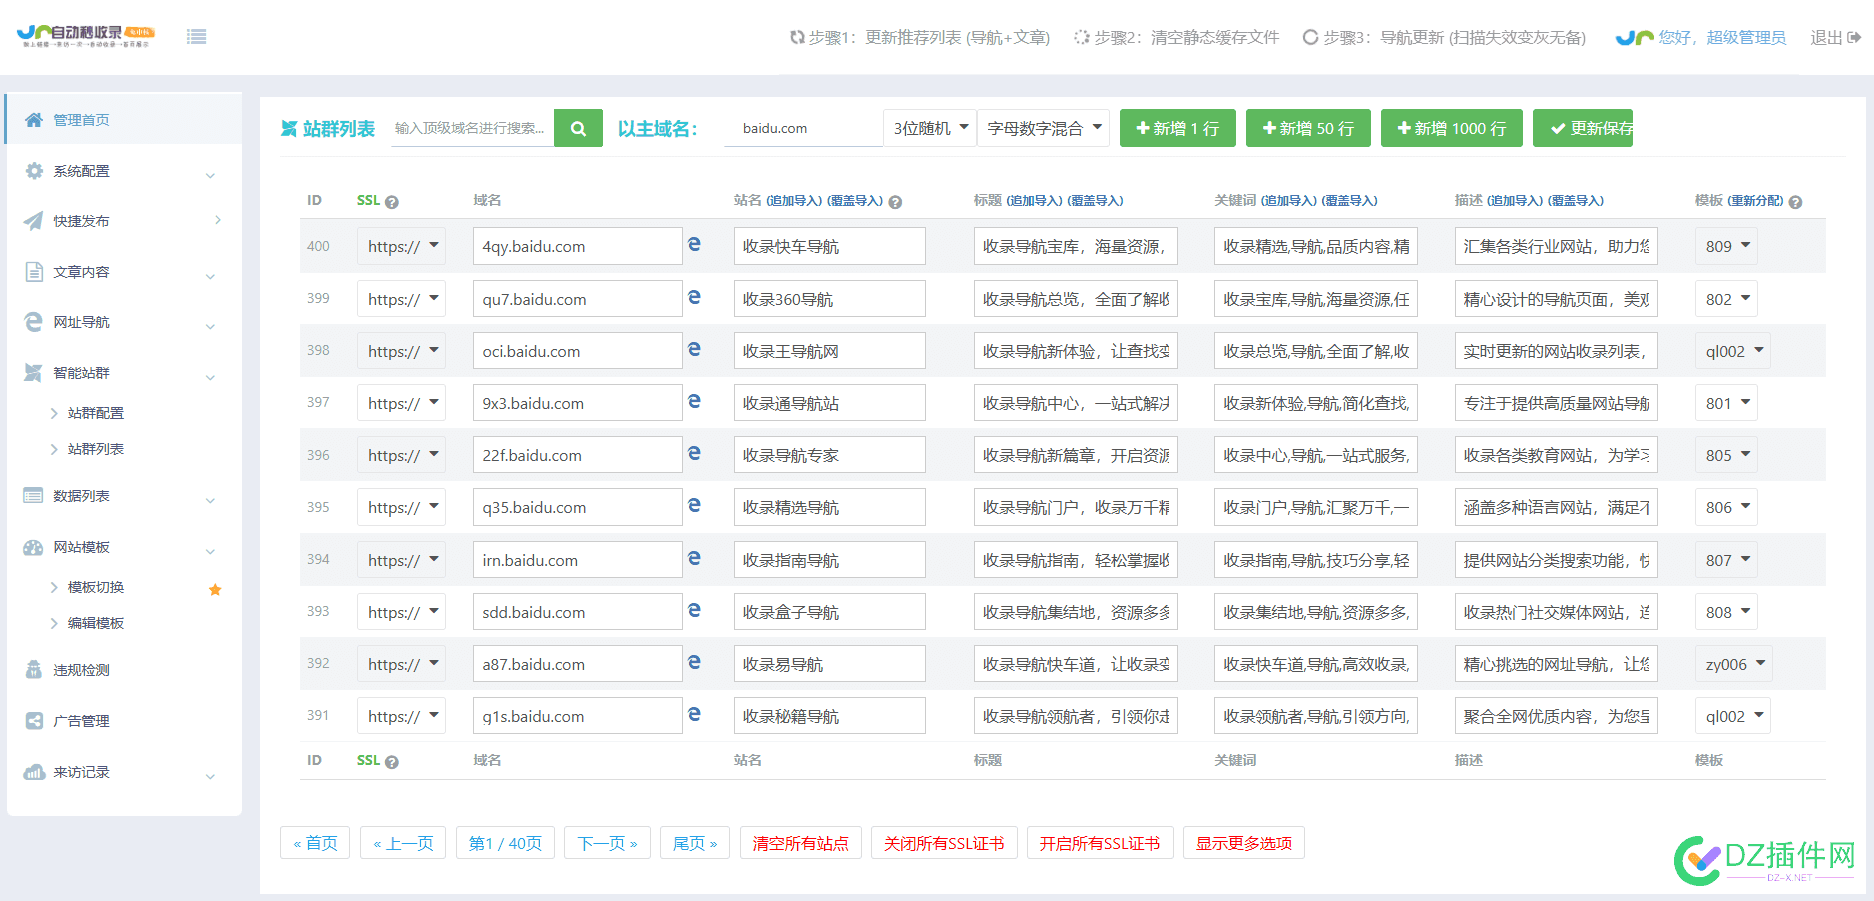Expand 来访记录 sidebar menu
Viewport: 1874px width, 901px height.
[124, 772]
